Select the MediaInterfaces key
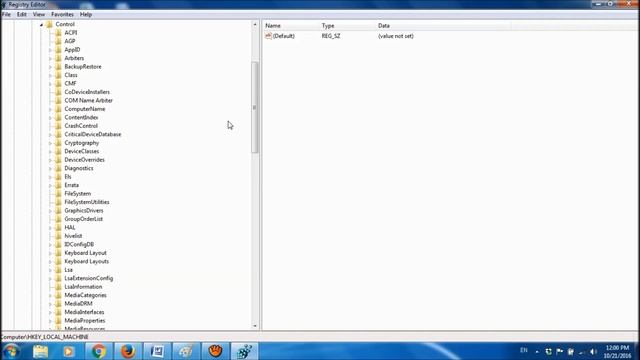Image resolution: width=640 pixels, height=360 pixels. pos(84,312)
